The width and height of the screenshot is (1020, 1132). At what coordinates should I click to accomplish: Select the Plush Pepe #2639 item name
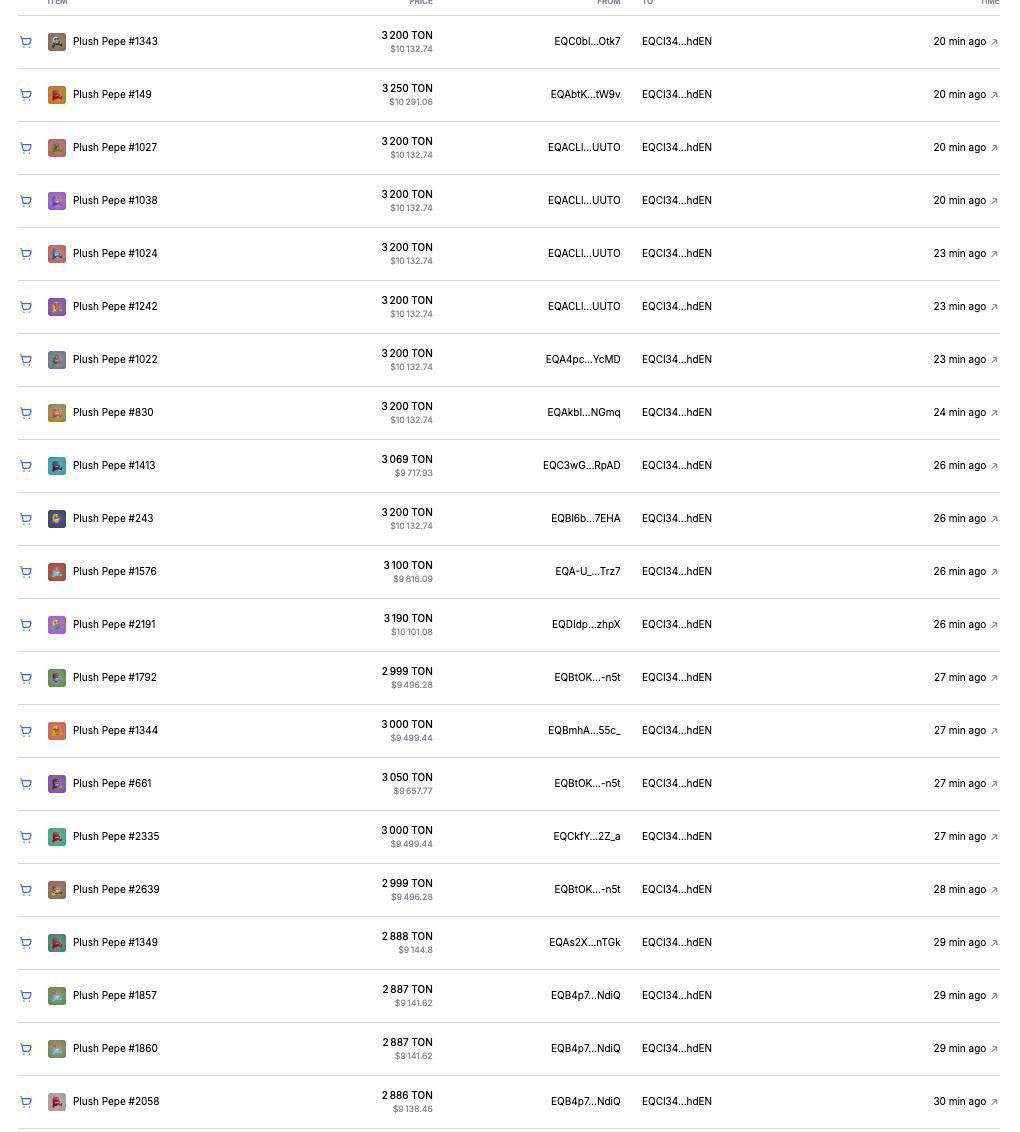point(115,889)
